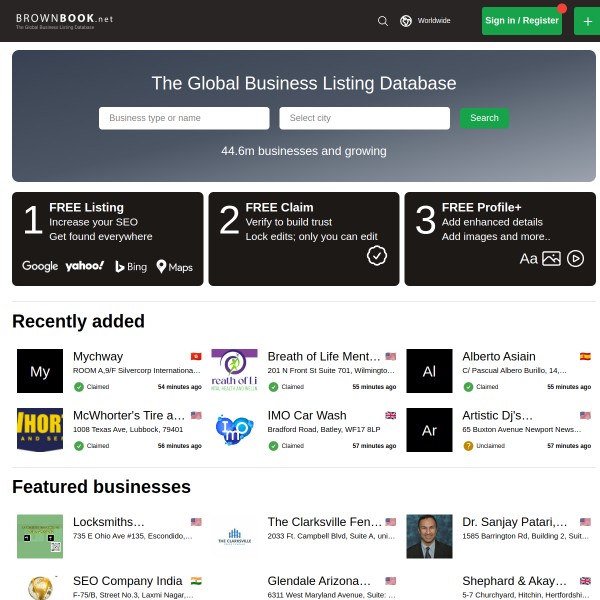Click the play video icon in Profile+ card
Screen dimensions: 600x600
575,259
